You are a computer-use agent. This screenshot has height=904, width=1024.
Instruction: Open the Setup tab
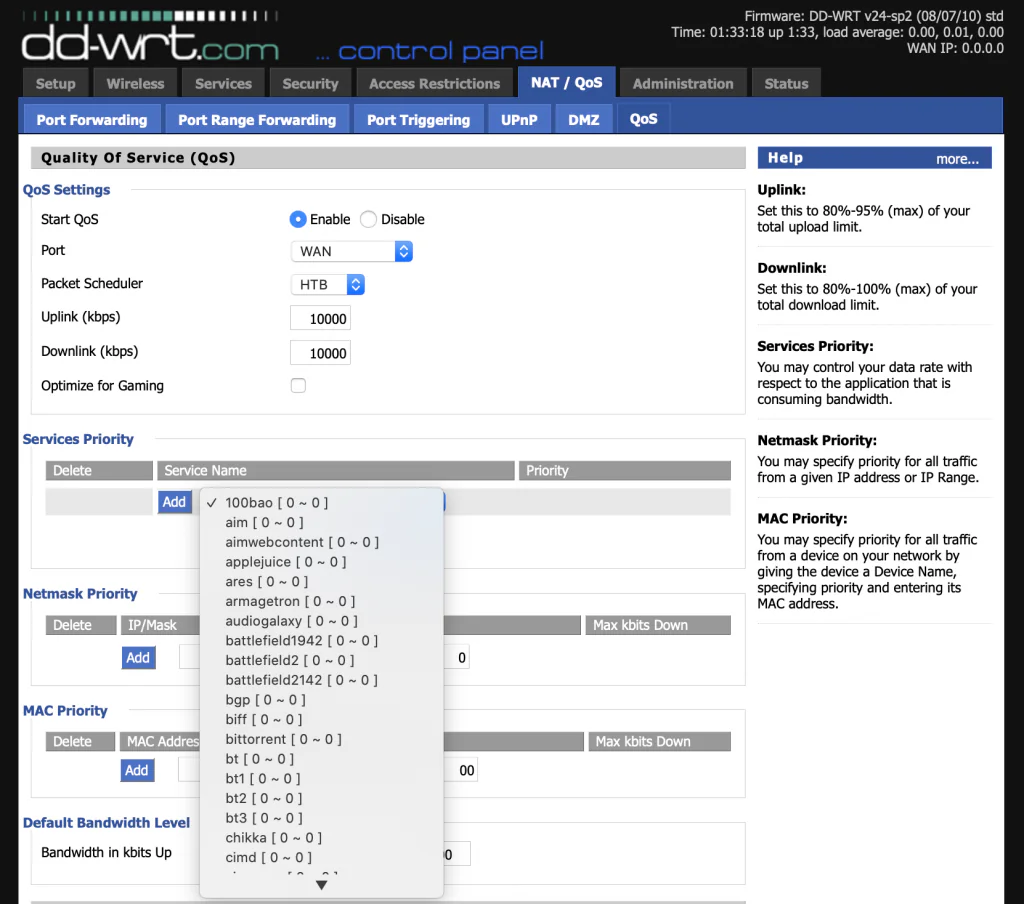(56, 84)
